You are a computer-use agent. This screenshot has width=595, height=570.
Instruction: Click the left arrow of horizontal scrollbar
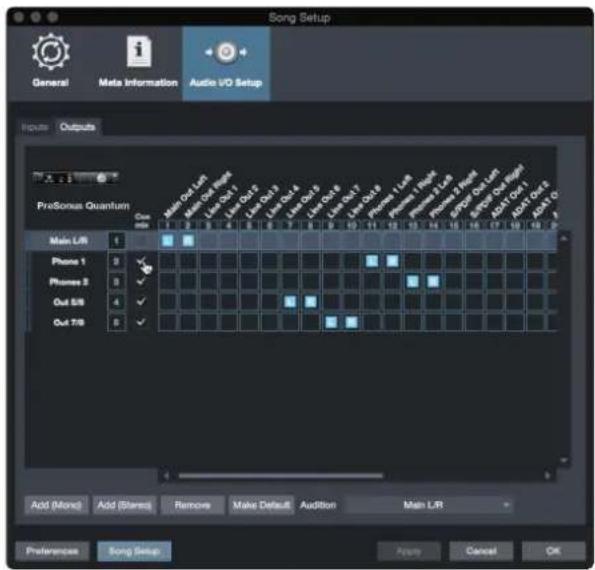point(166,476)
